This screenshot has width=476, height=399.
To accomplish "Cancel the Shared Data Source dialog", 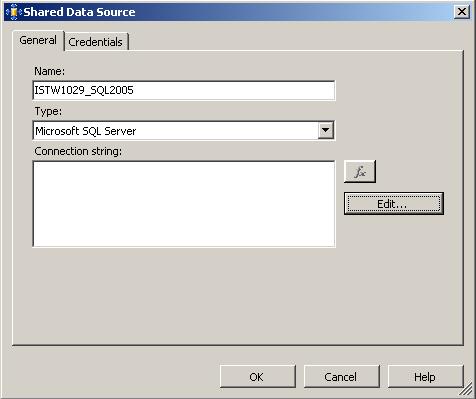I will point(342,377).
